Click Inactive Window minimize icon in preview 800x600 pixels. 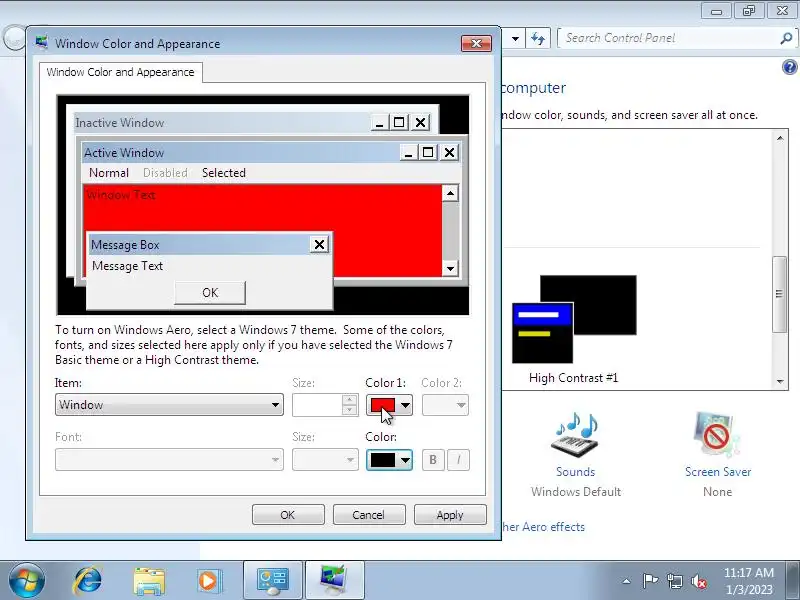379,122
